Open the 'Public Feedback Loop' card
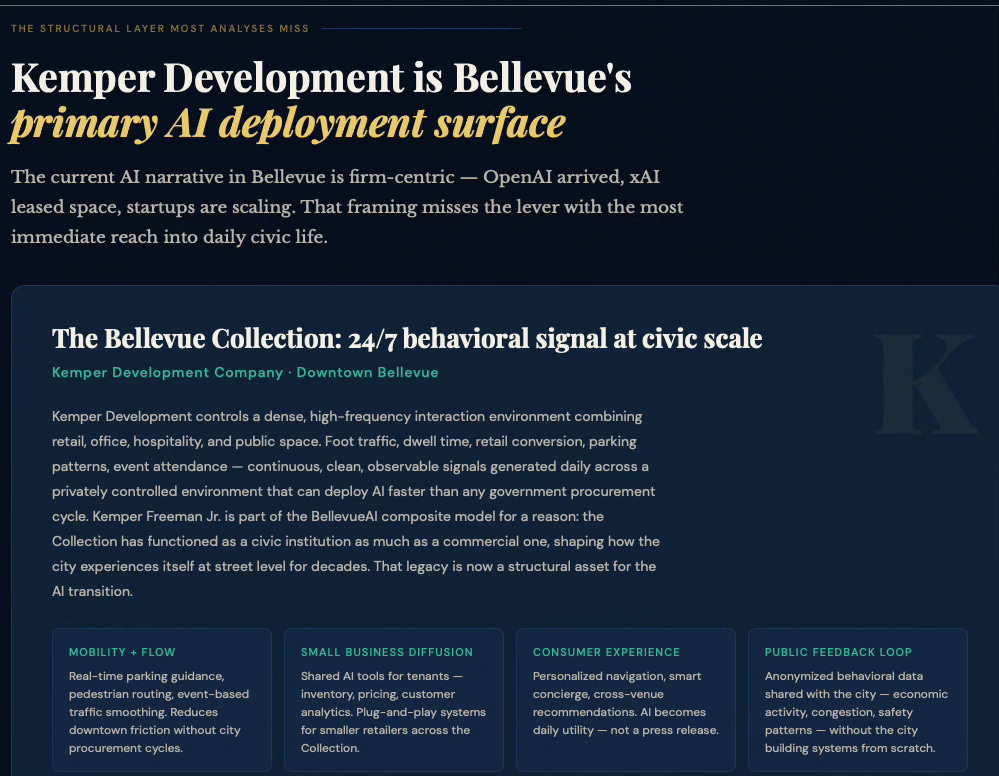999x776 pixels. pyautogui.click(x=858, y=700)
